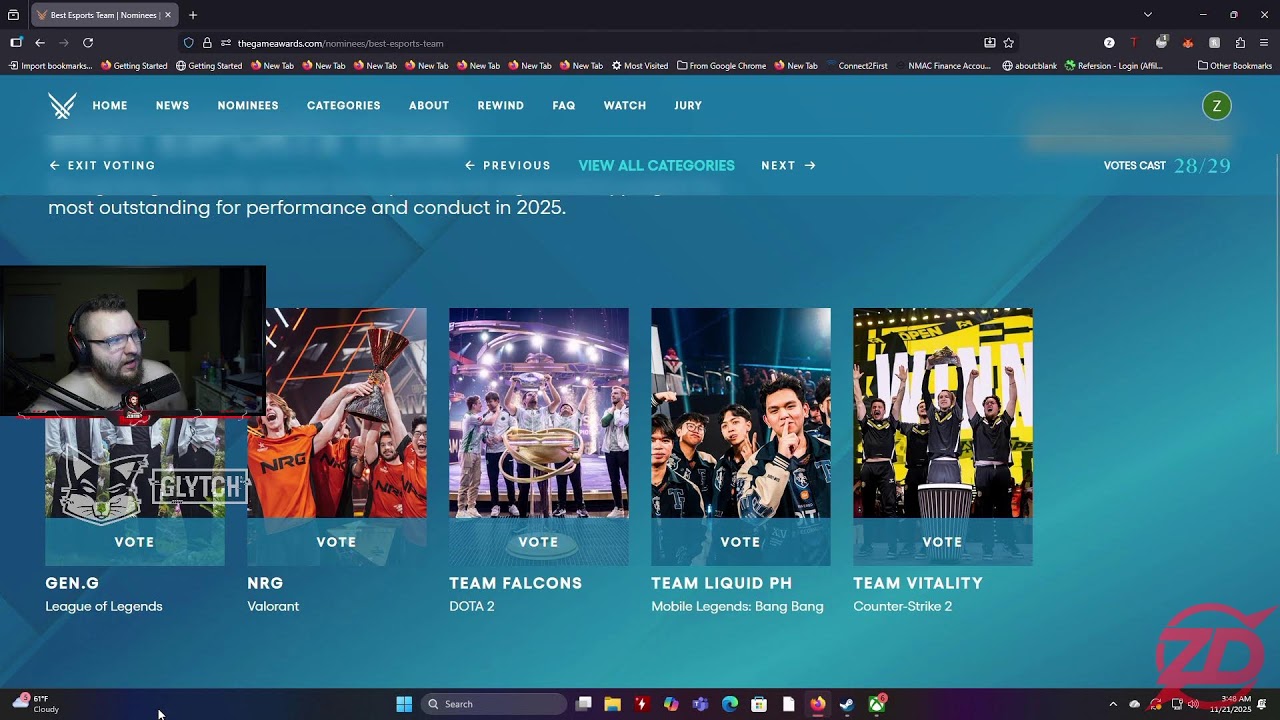Open Windows Start menu
Image resolution: width=1280 pixels, height=720 pixels.
click(404, 704)
